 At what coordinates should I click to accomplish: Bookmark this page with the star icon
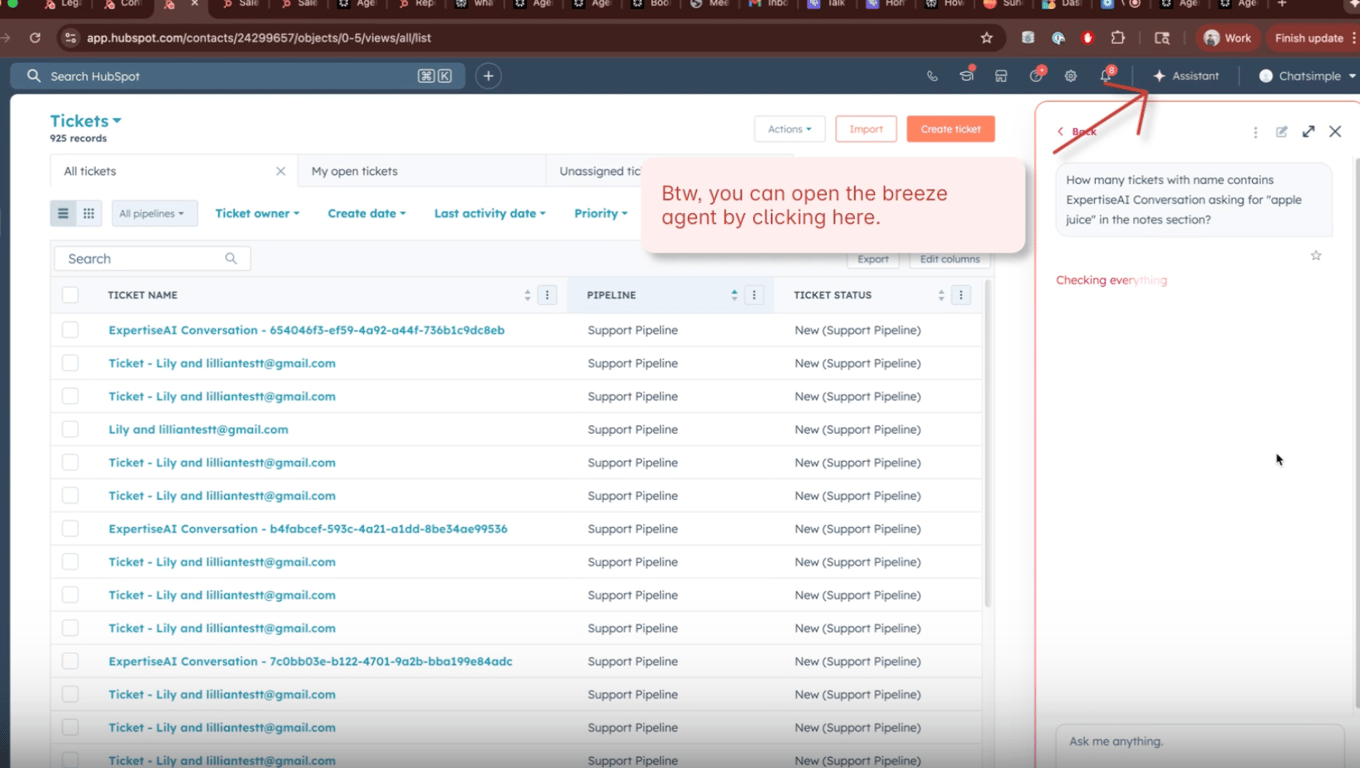coord(987,38)
